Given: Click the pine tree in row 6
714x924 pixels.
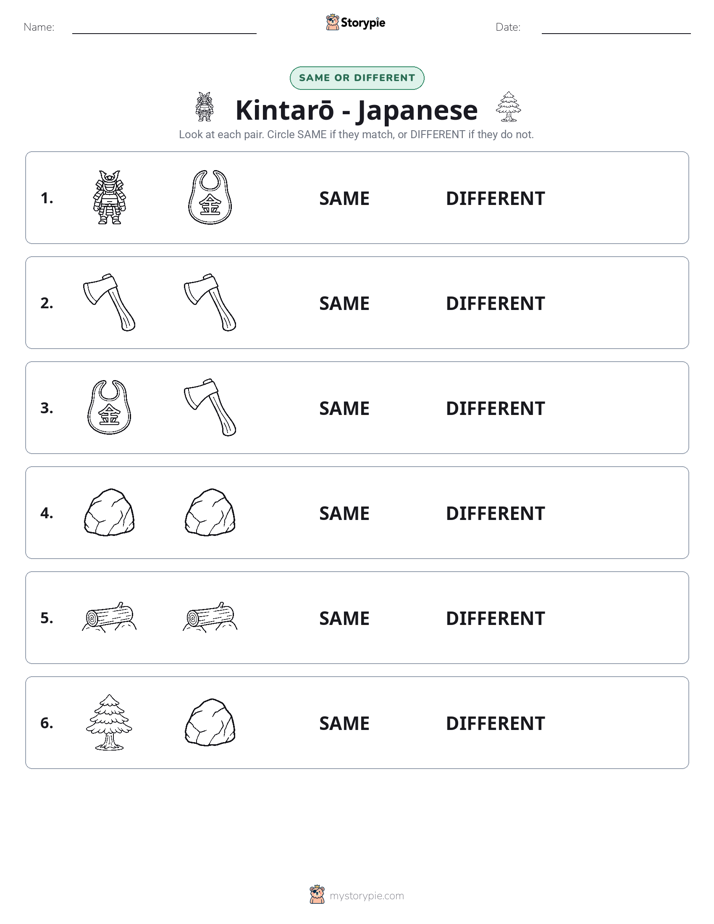Looking at the screenshot, I should point(109,722).
